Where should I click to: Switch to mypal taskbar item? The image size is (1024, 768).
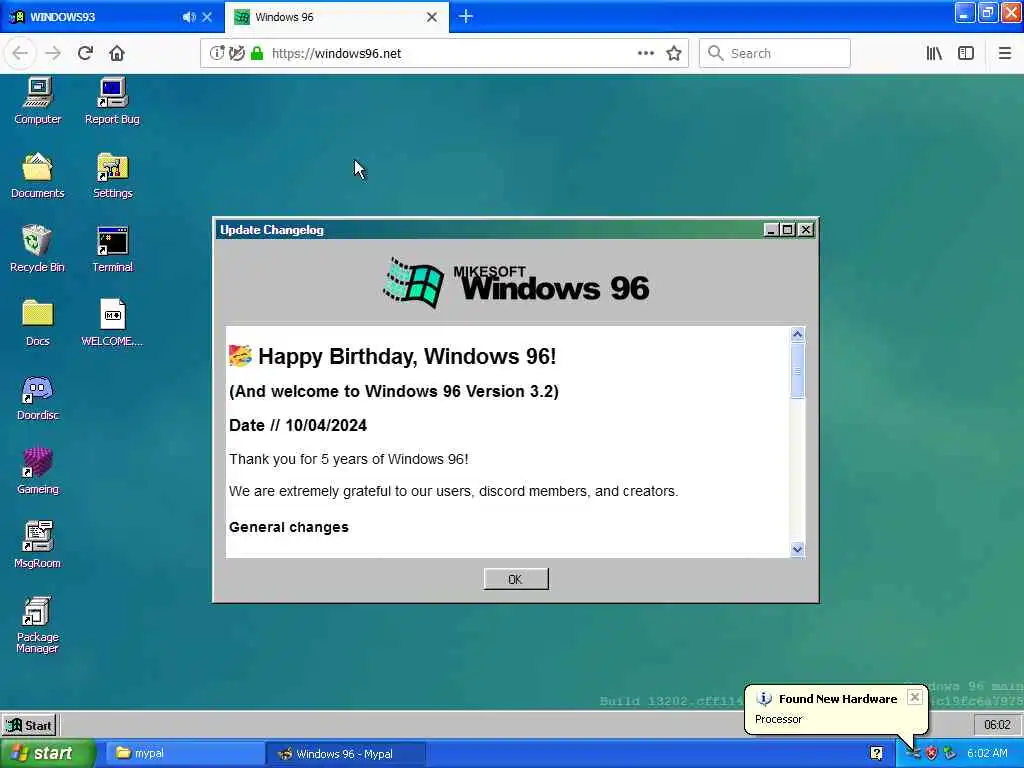click(x=183, y=753)
